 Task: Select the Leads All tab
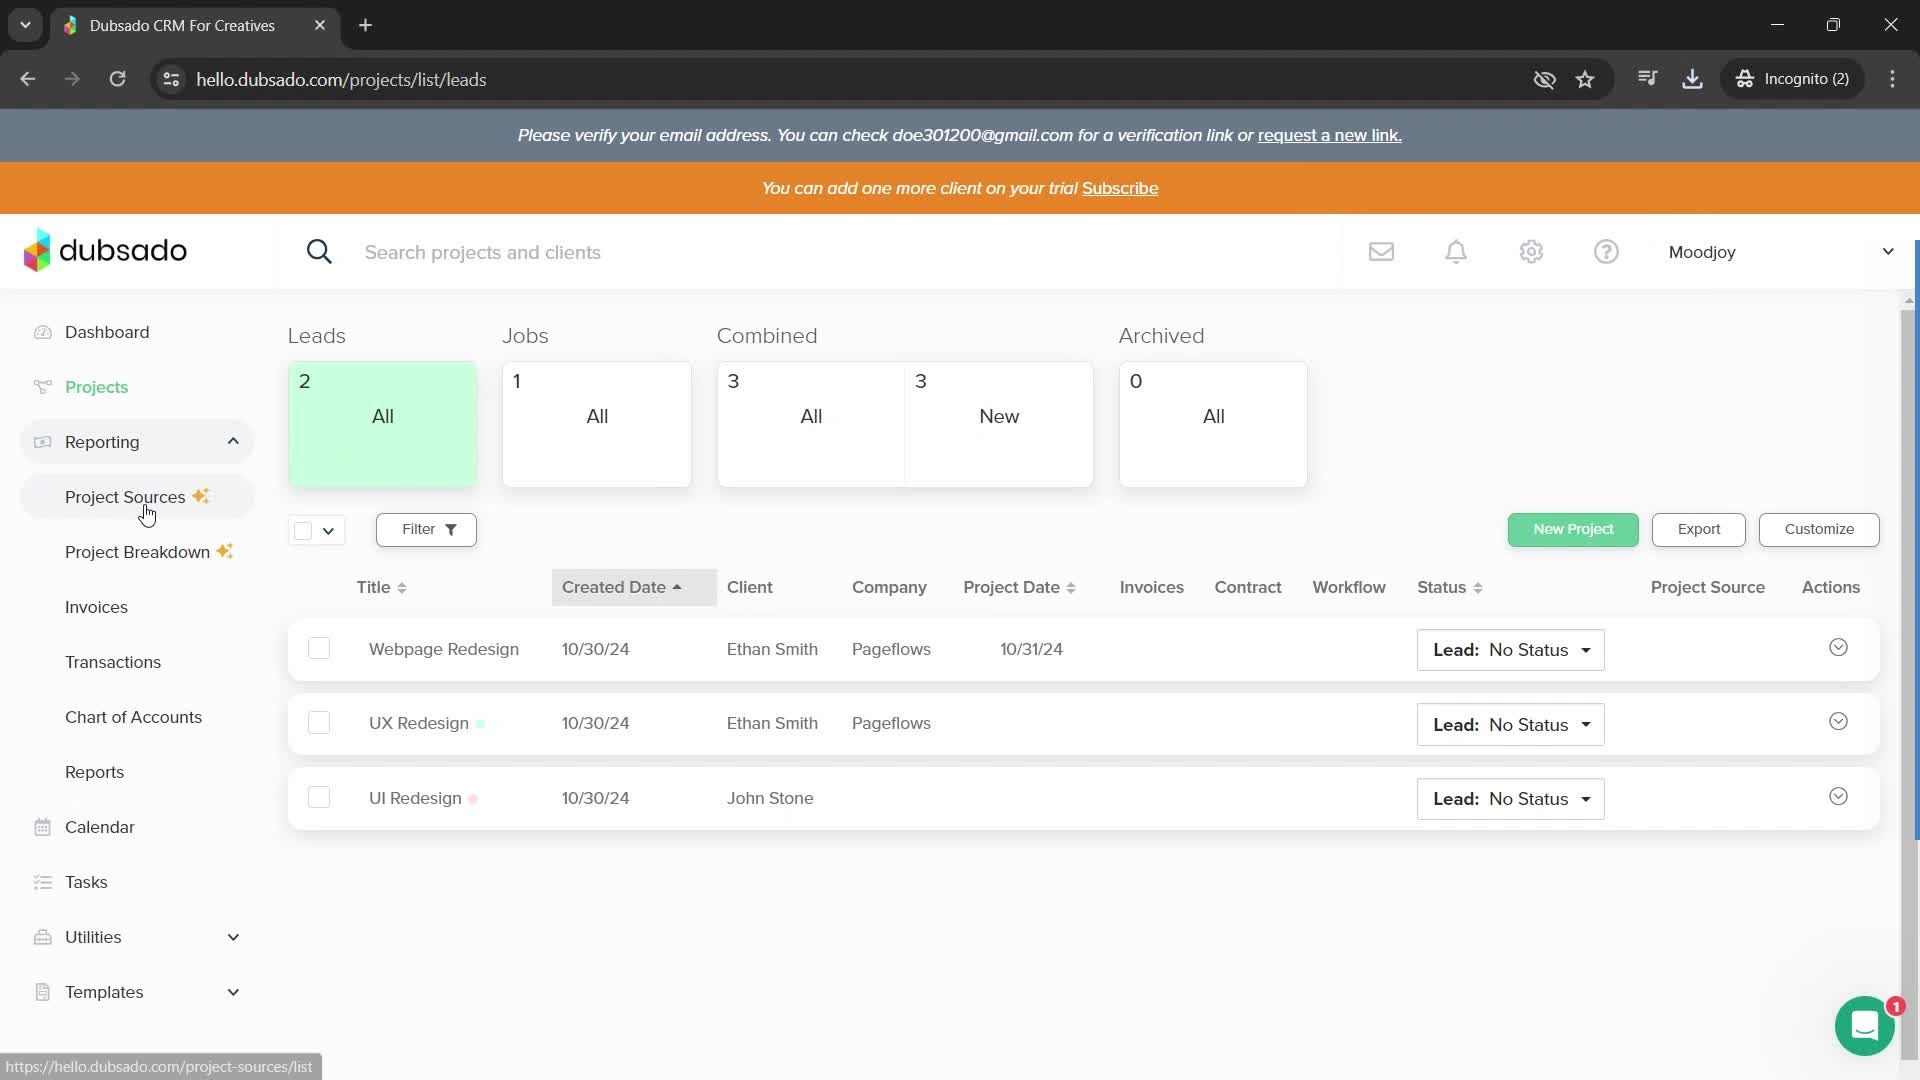click(x=382, y=424)
